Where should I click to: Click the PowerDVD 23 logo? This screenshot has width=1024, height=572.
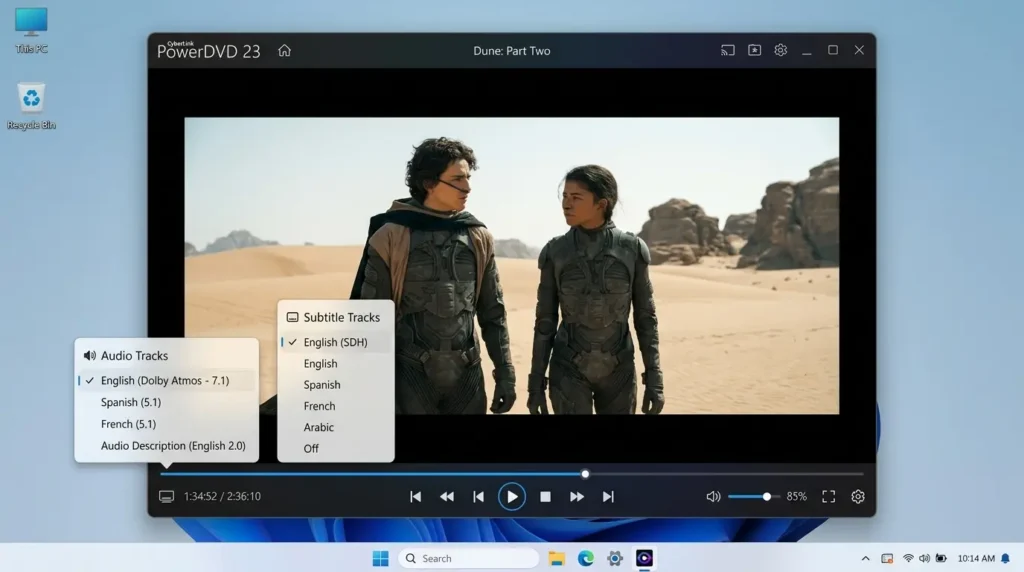(208, 50)
